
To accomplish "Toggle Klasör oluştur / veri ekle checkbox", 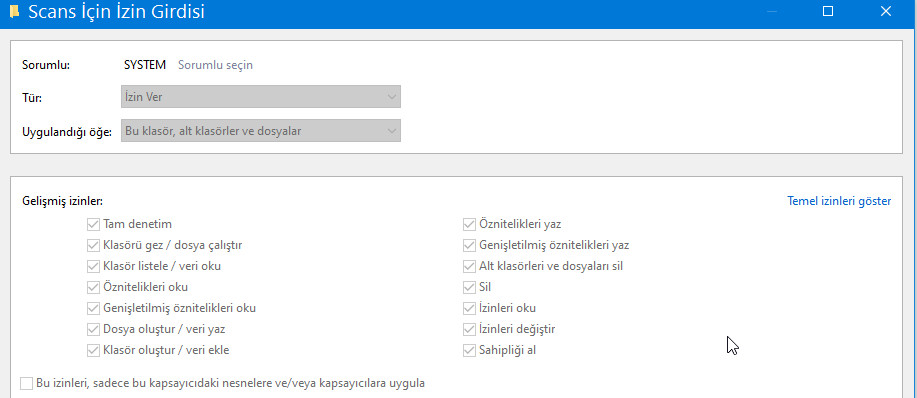I will click(x=93, y=351).
